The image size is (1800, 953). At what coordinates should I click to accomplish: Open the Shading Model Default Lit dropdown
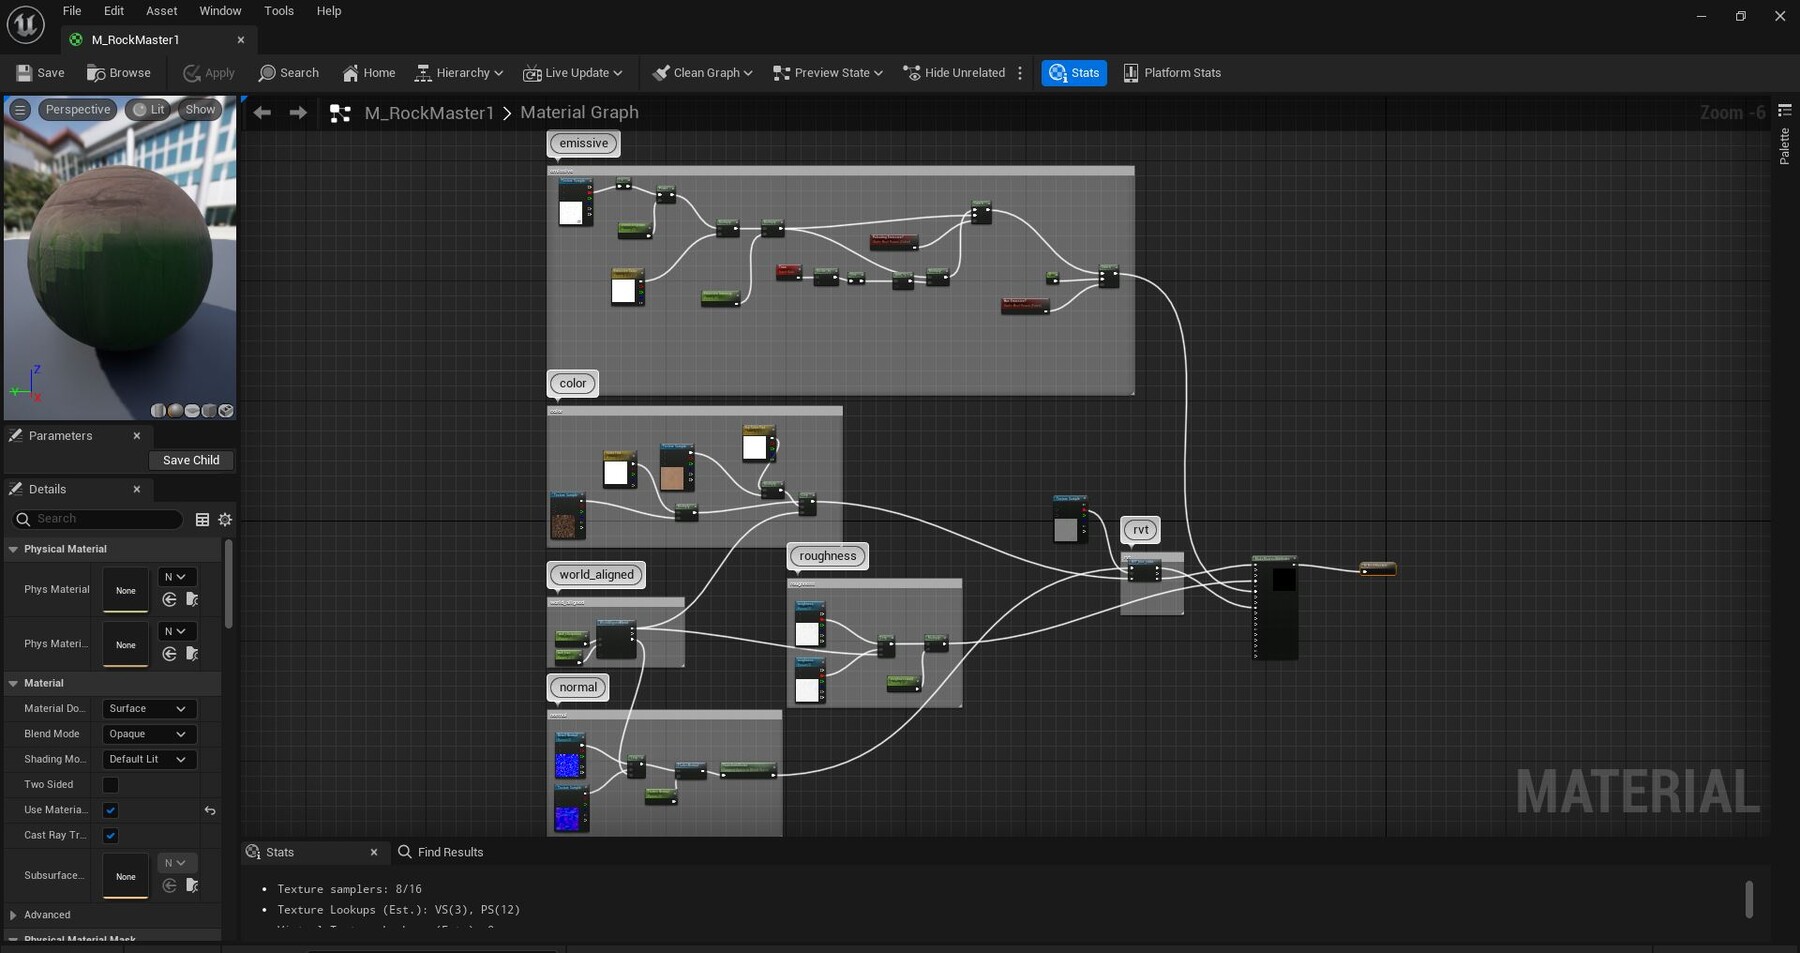(148, 760)
